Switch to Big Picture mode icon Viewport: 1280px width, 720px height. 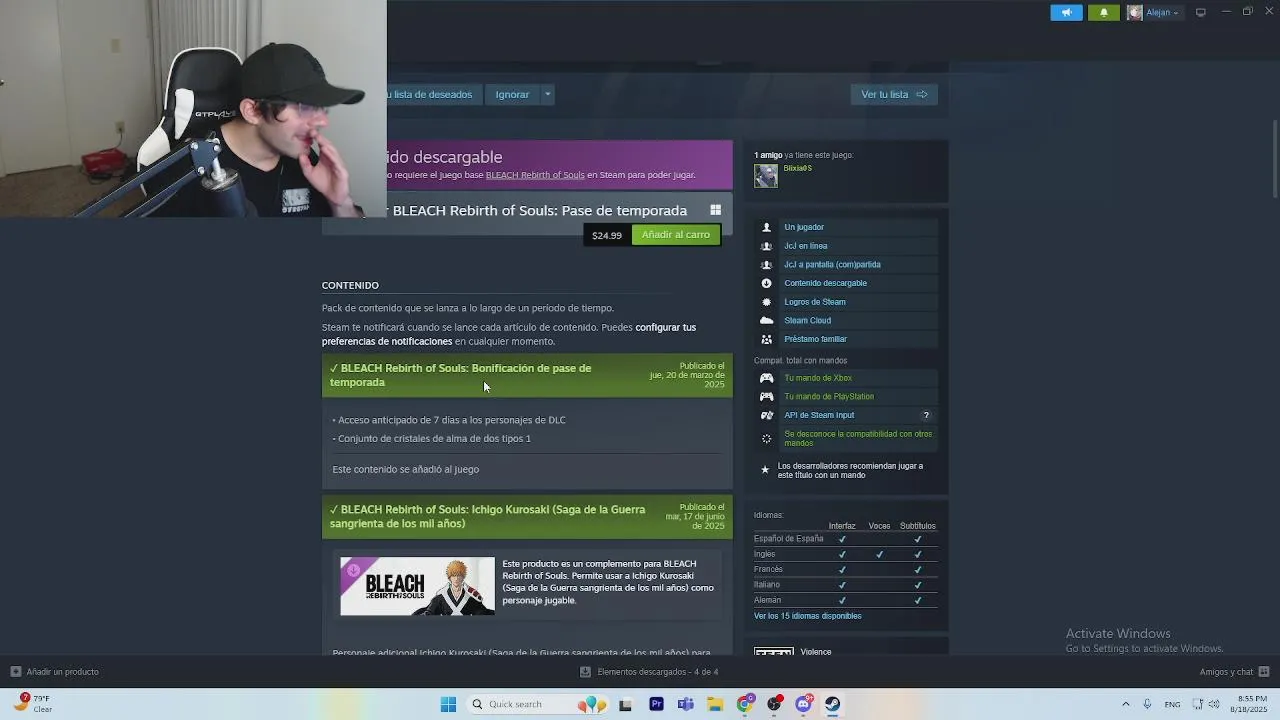coord(1201,12)
